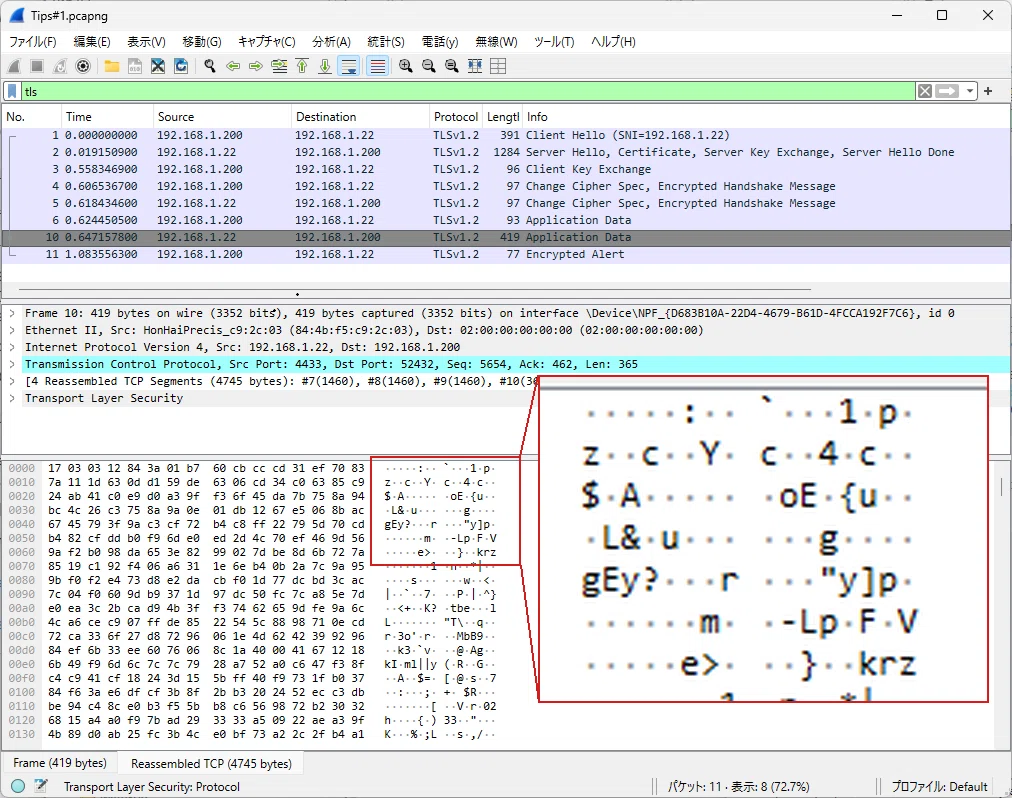Open the キャプチャ(C) menu
This screenshot has width=1012, height=798.
[x=267, y=42]
